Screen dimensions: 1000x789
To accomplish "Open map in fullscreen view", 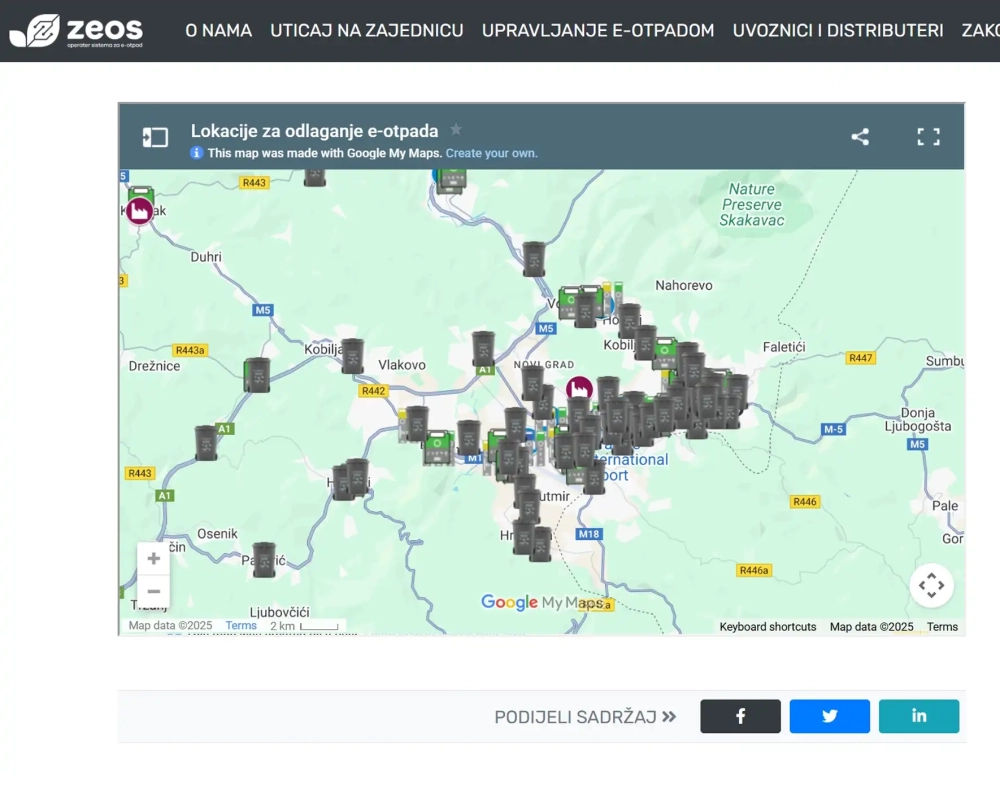I will (928, 137).
